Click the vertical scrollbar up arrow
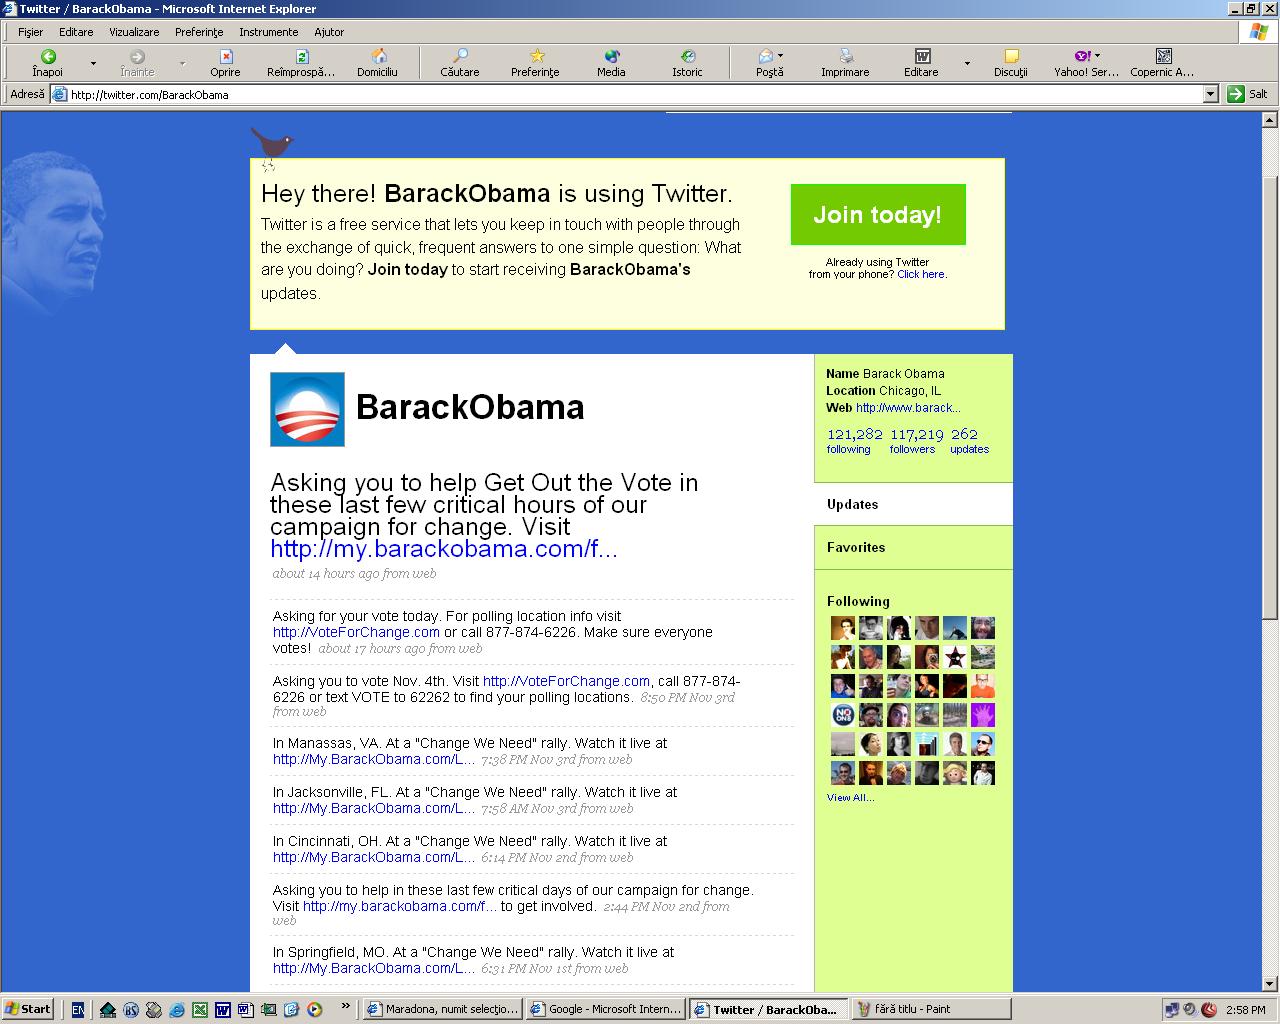This screenshot has width=1280, height=1024. tap(1270, 120)
